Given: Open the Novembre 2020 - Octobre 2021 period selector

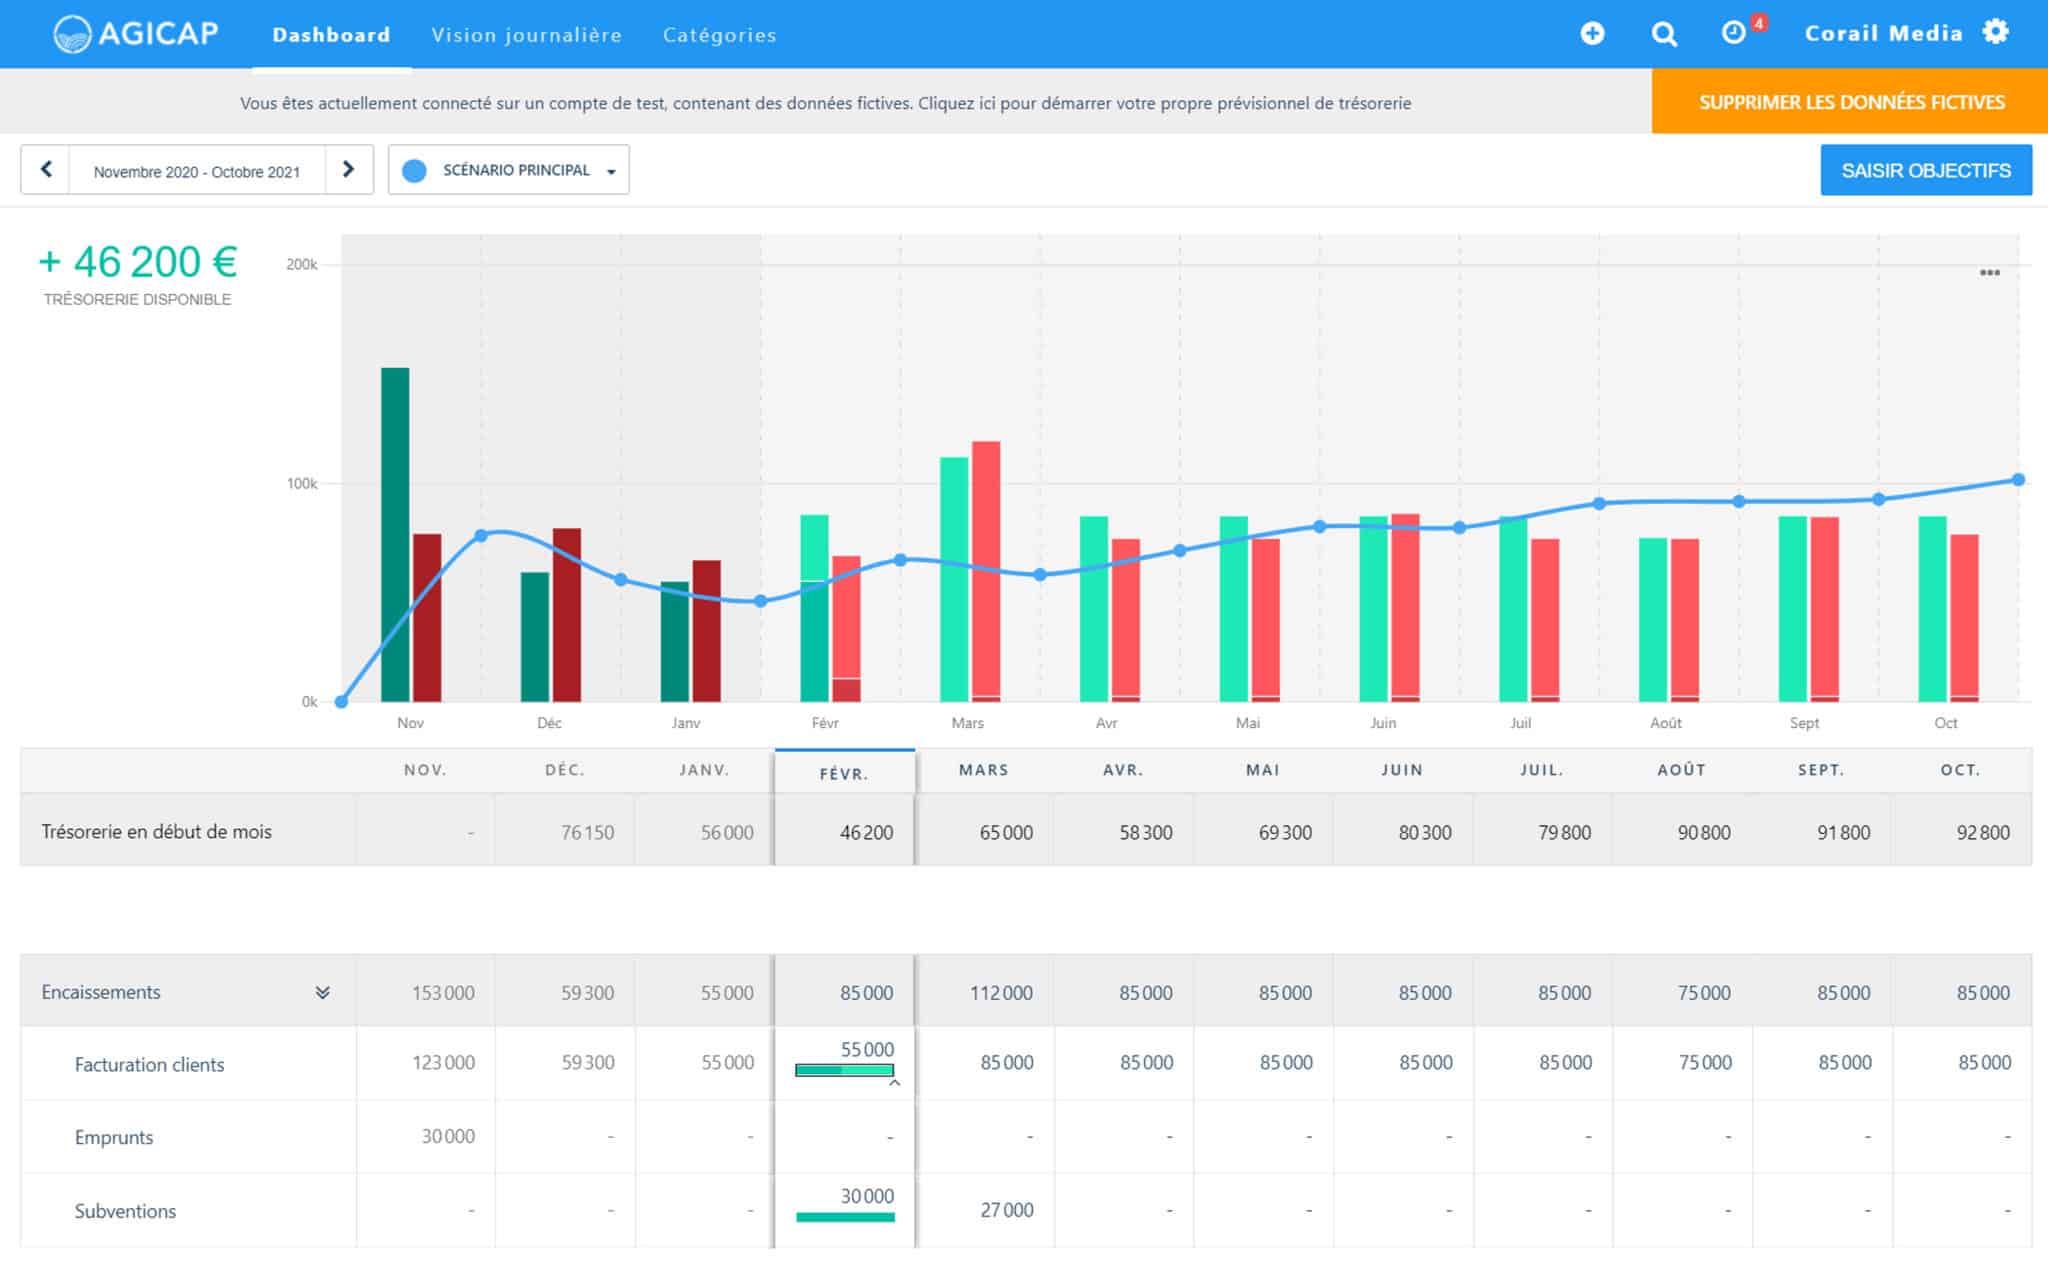Looking at the screenshot, I should click(197, 170).
